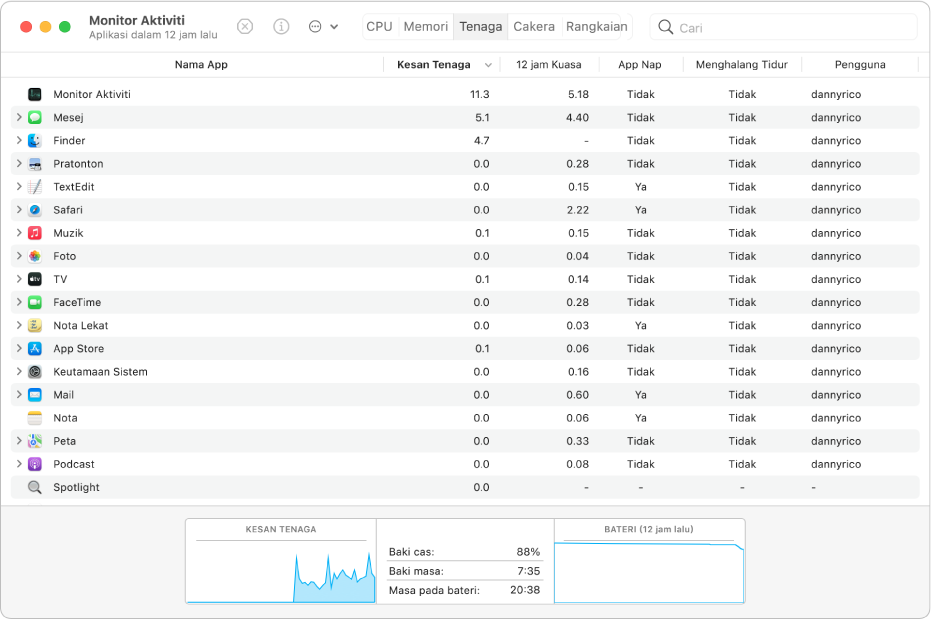931x620 pixels.
Task: Expand the Pratonton row
Action: [x=19, y=164]
